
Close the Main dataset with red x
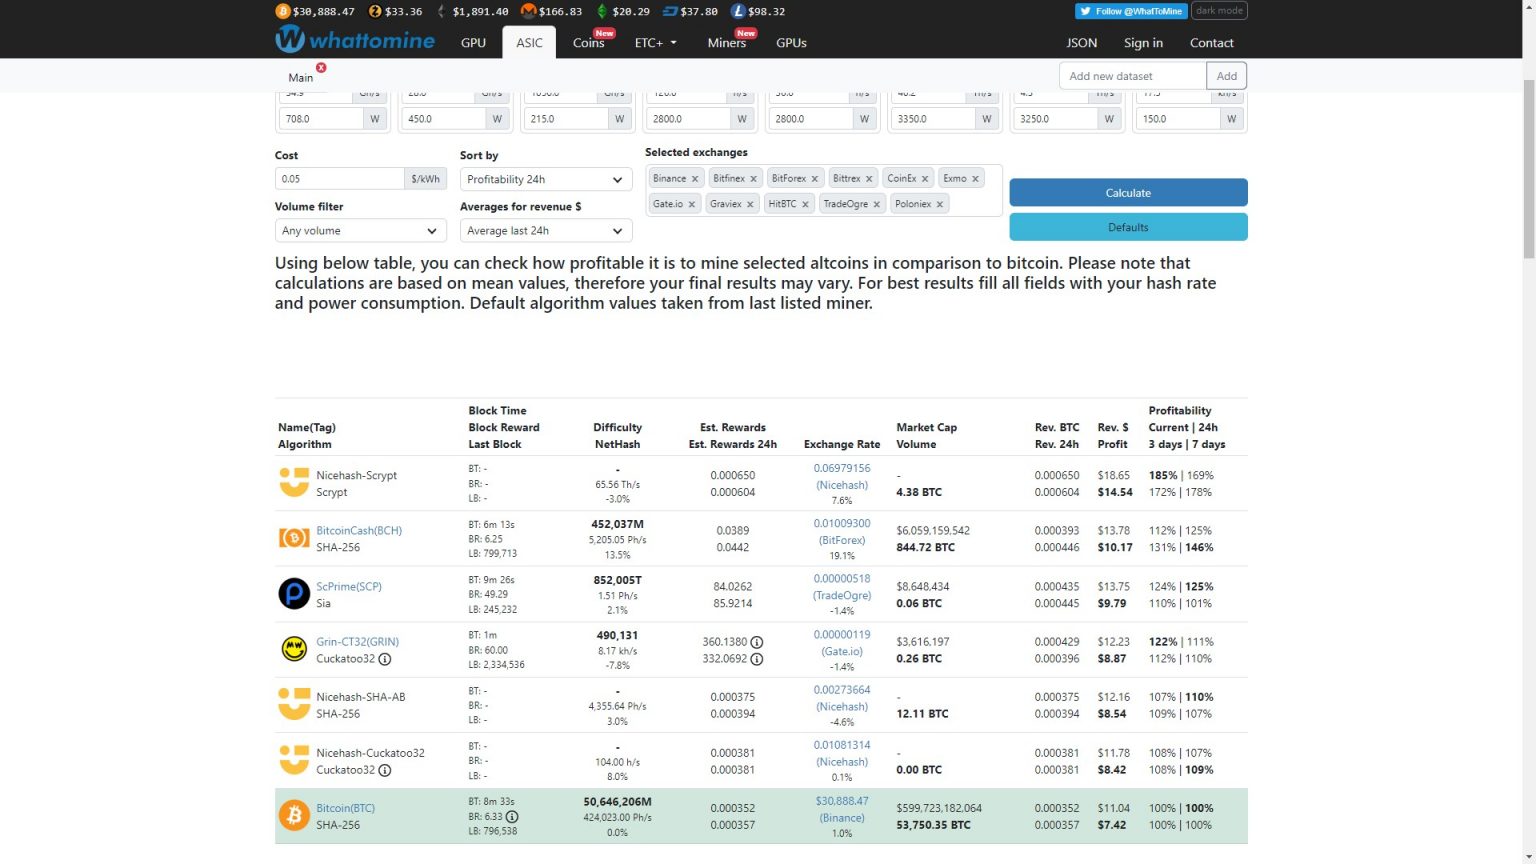coord(321,67)
